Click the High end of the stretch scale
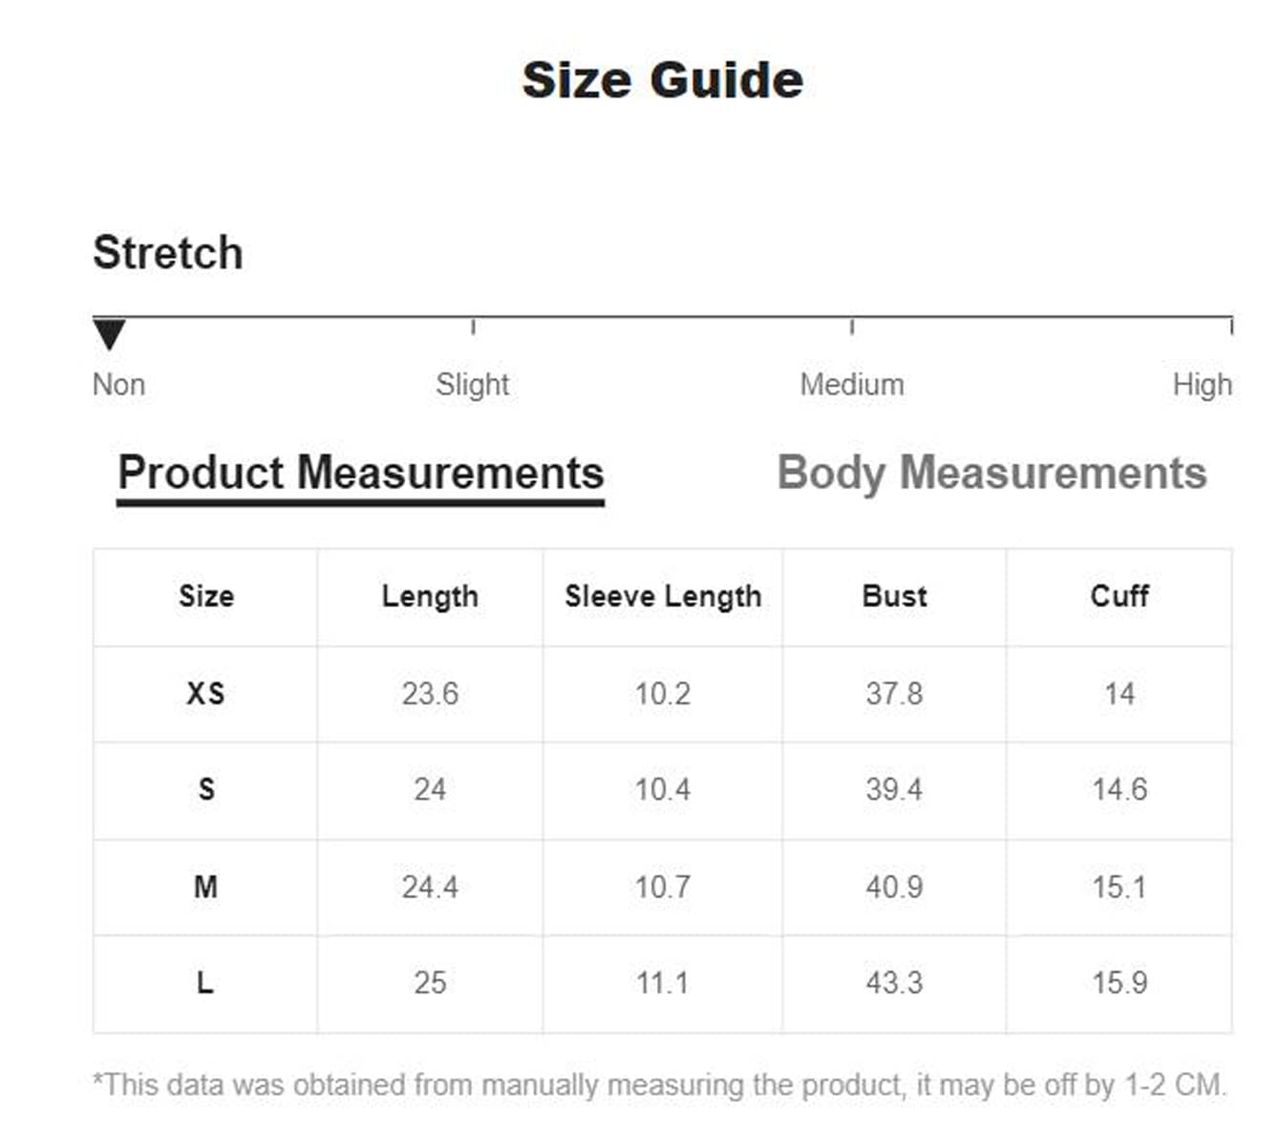 (1231, 326)
